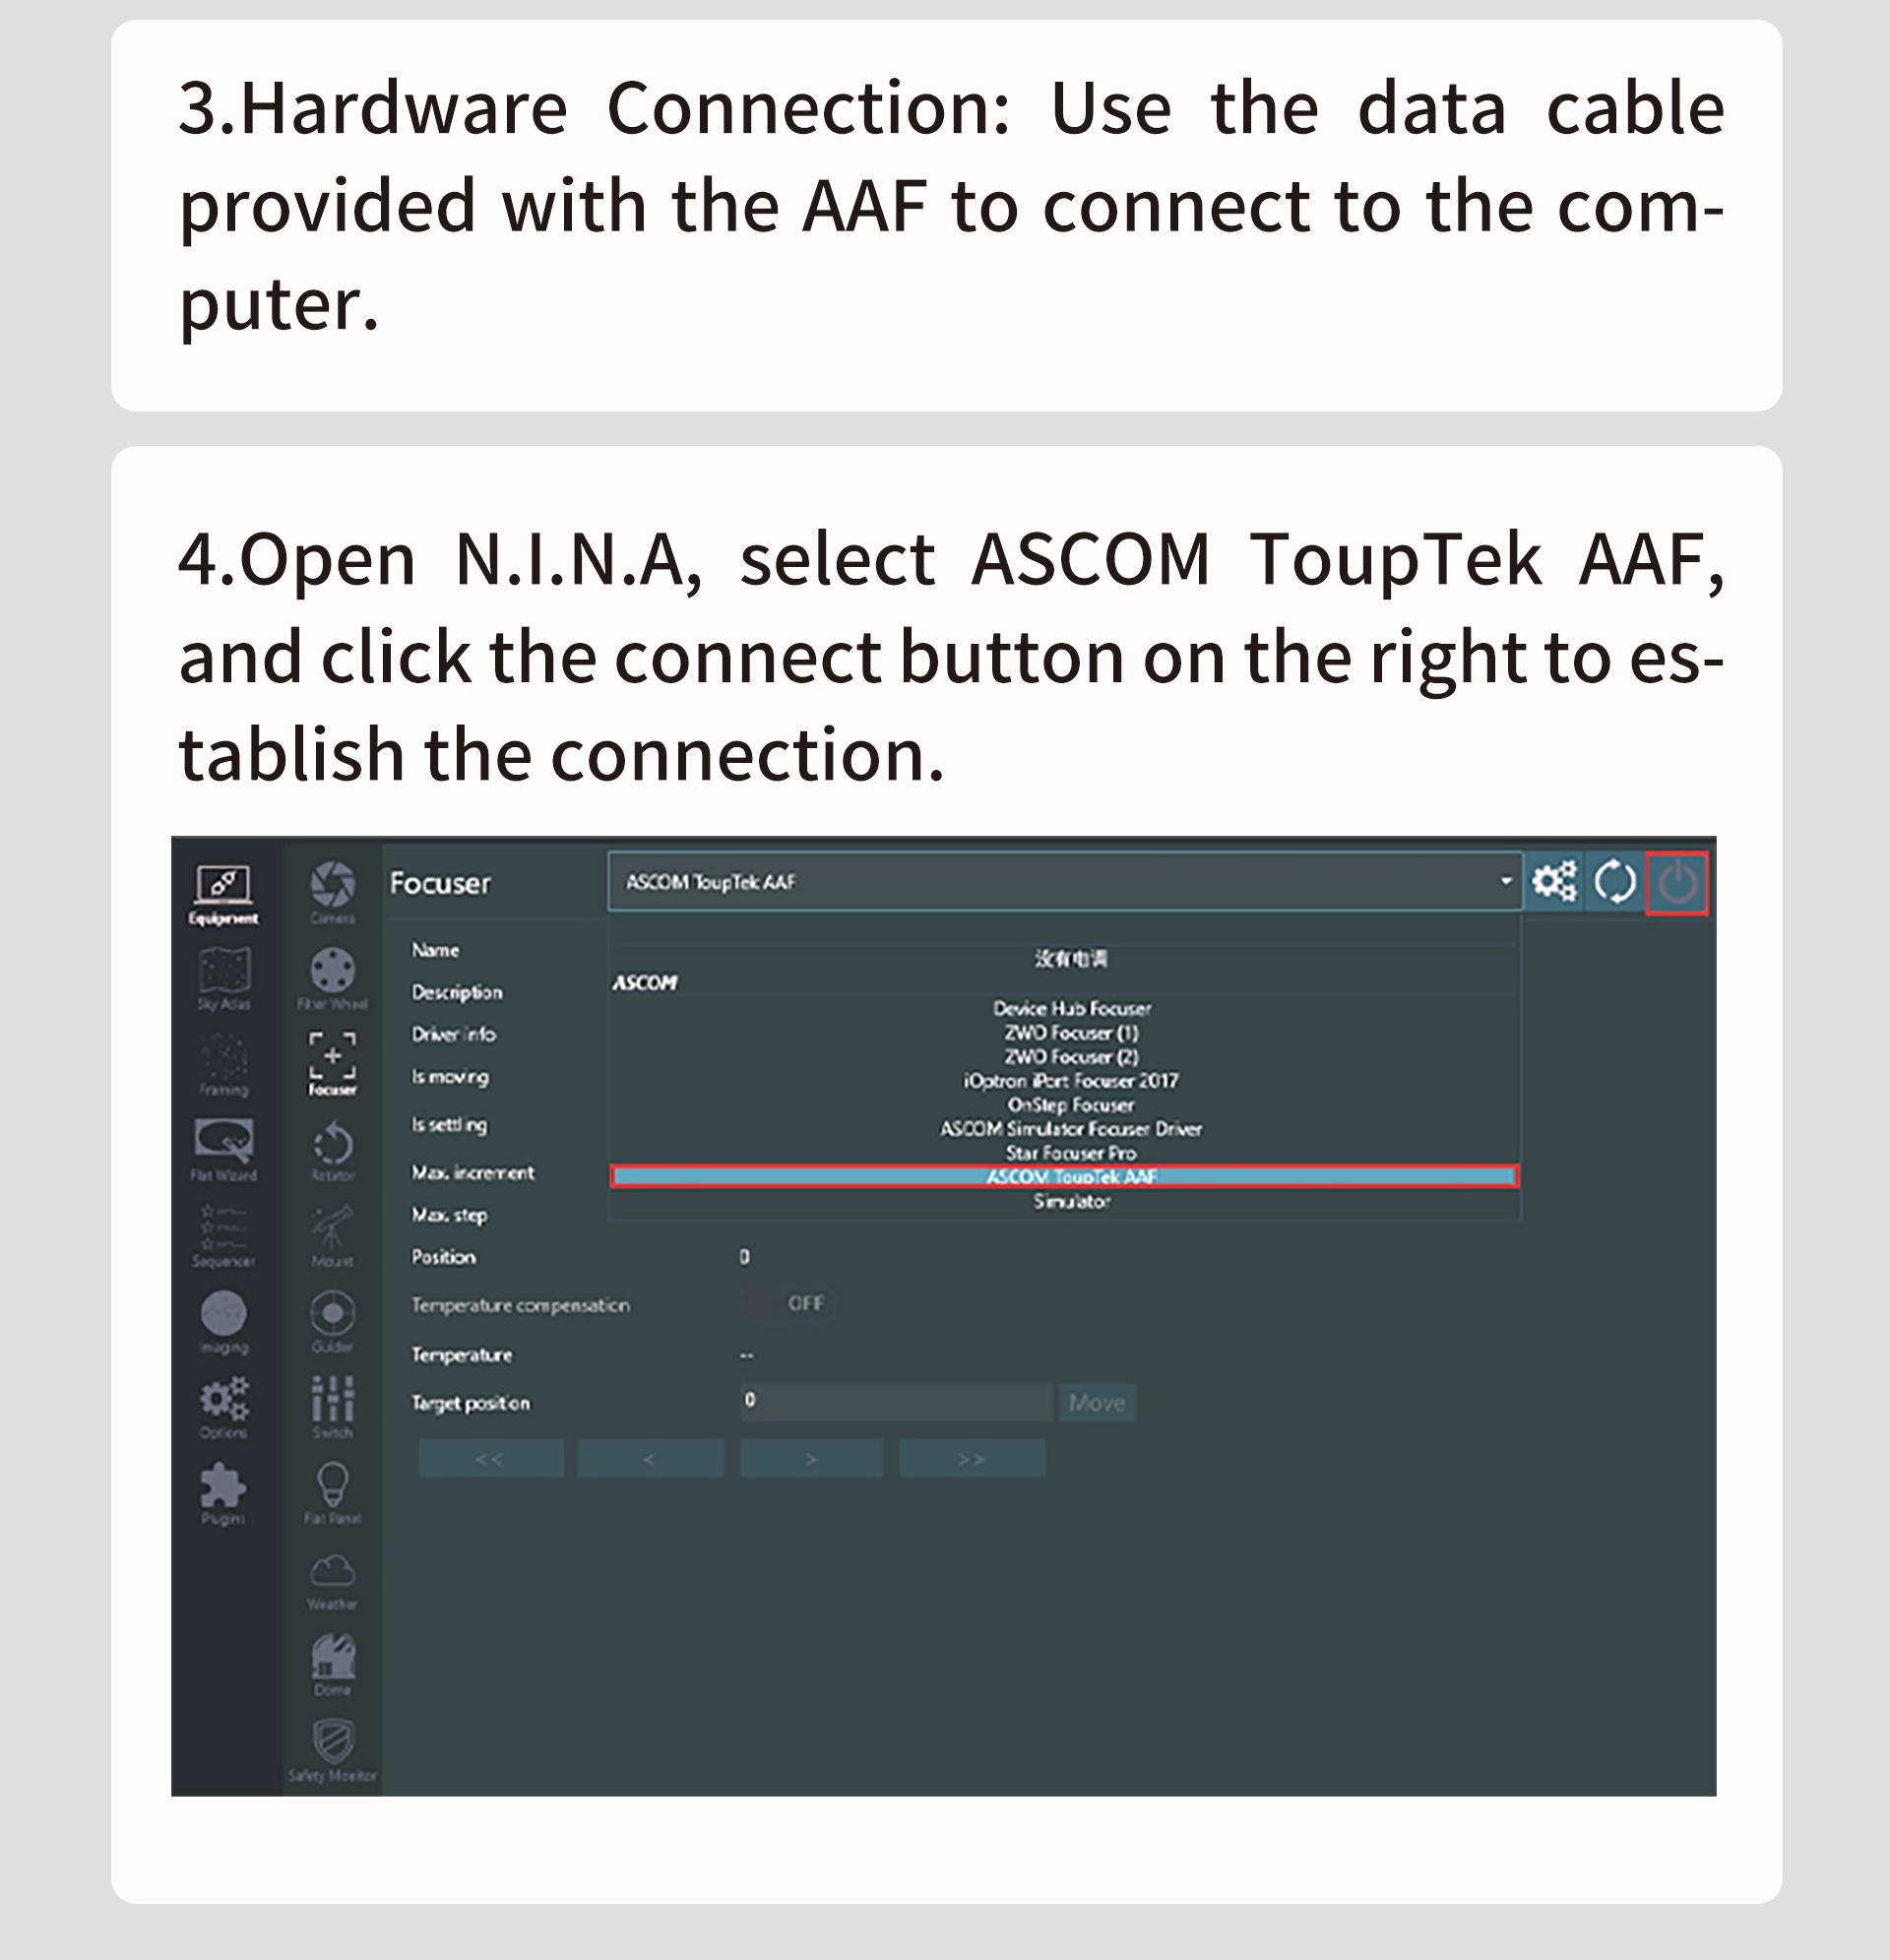
Task: Select Simulator from the focuser list
Action: [1071, 1201]
